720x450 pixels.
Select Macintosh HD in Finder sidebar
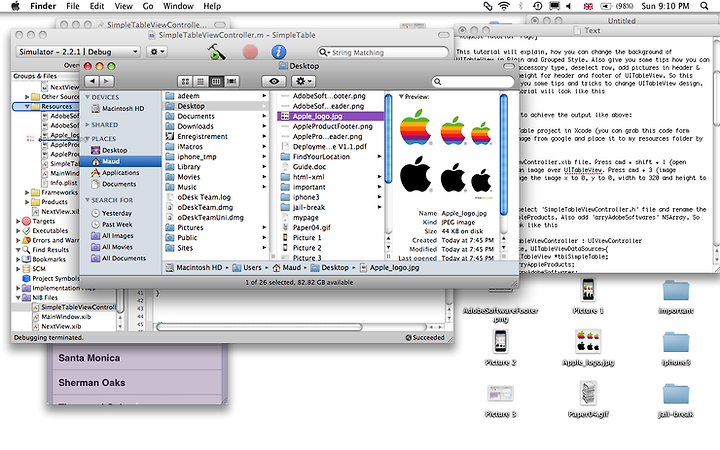pyautogui.click(x=118, y=108)
